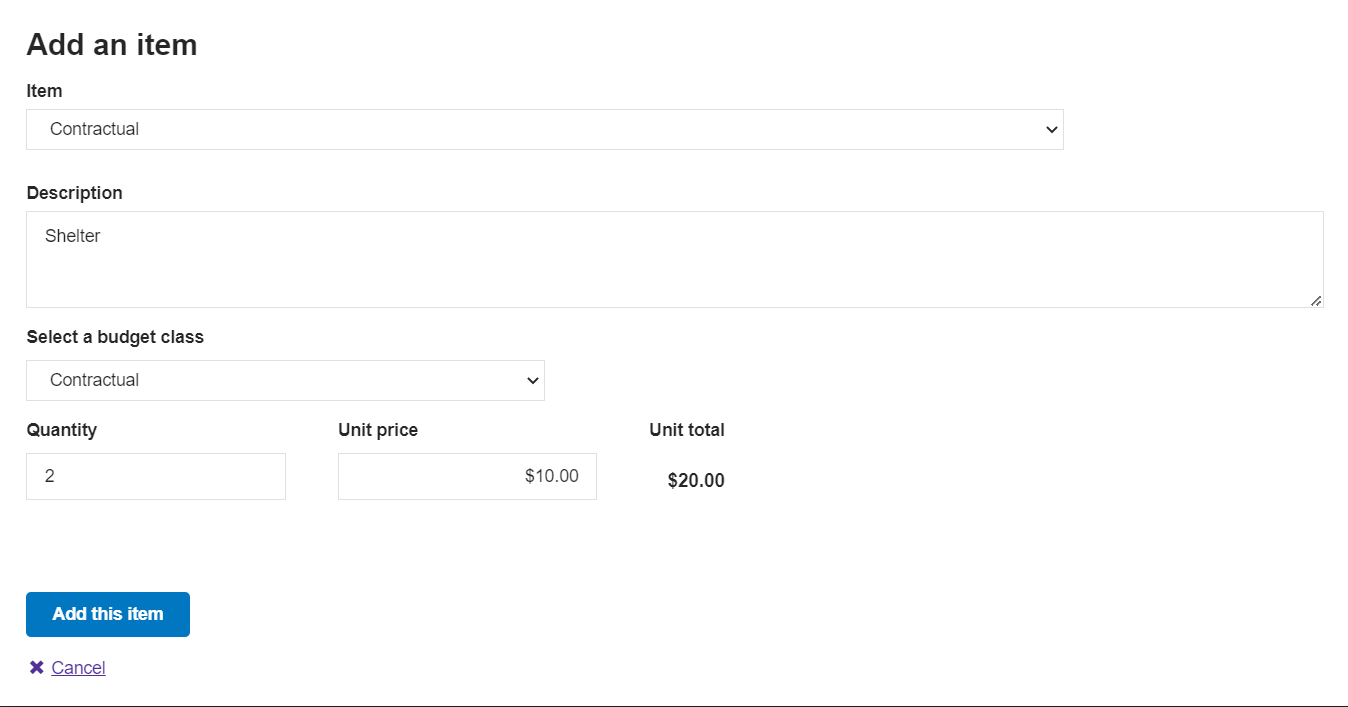Click the Description box resize handle
Viewport: 1348px width, 707px height.
1316,300
